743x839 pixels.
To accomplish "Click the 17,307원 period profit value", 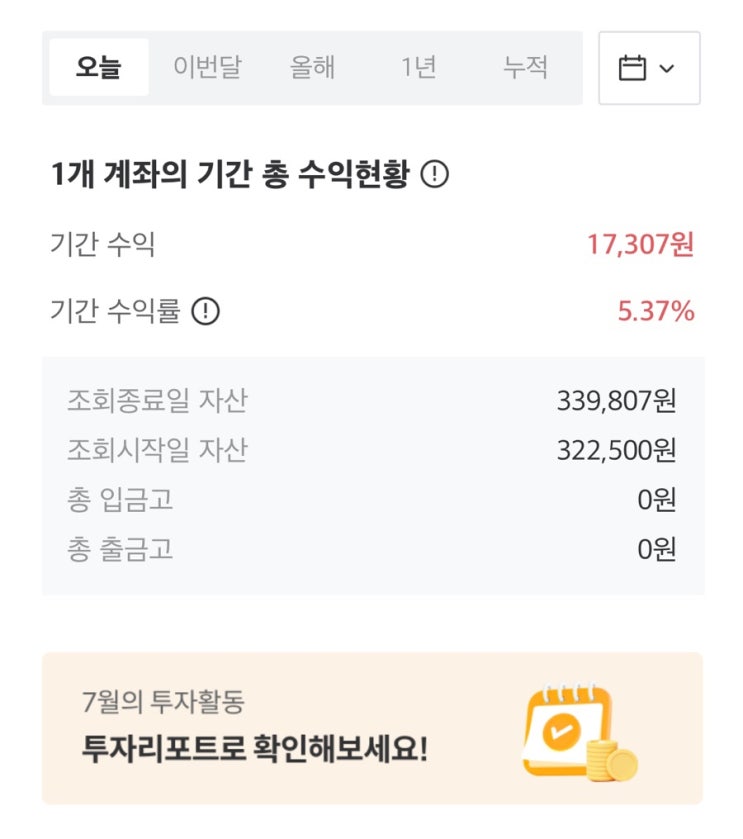I will [640, 245].
